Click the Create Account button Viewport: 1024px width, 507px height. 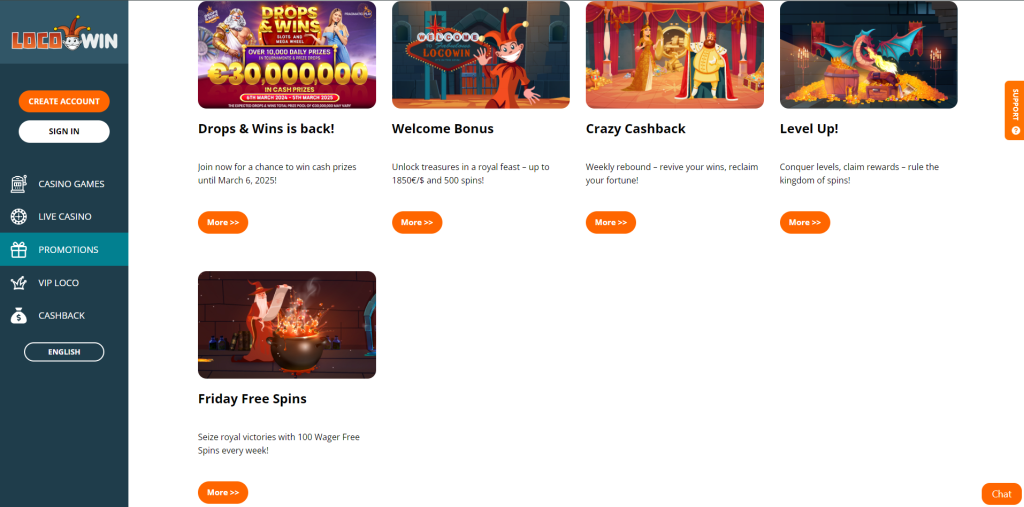[x=64, y=101]
